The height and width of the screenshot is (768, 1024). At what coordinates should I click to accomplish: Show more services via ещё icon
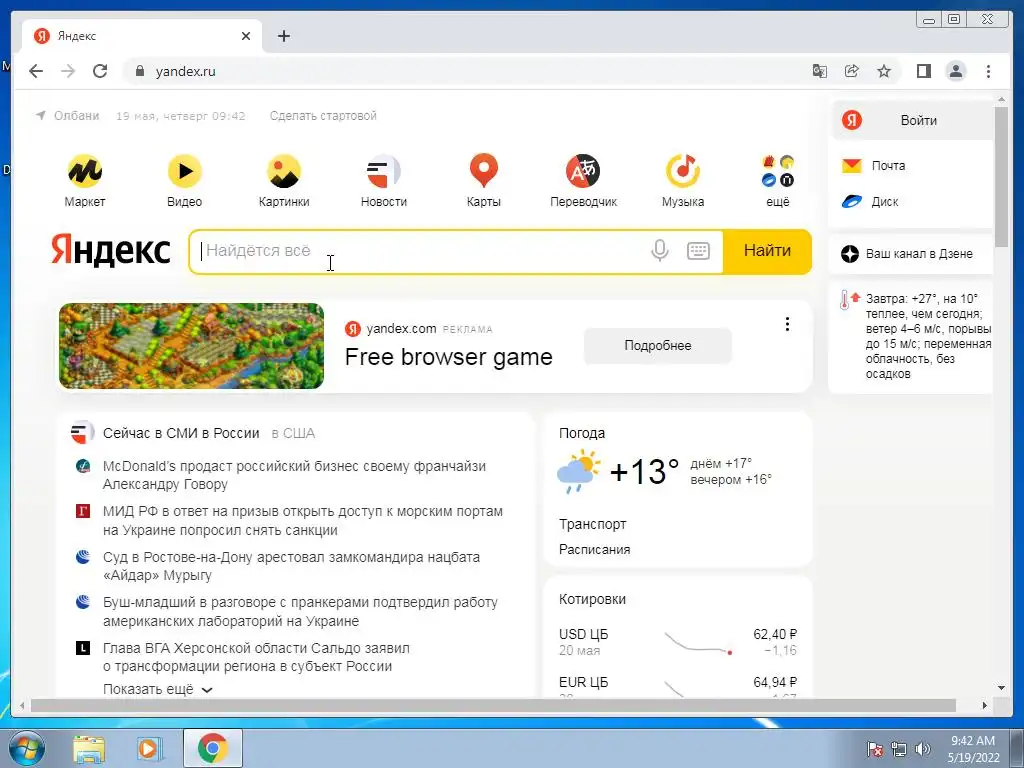click(778, 171)
